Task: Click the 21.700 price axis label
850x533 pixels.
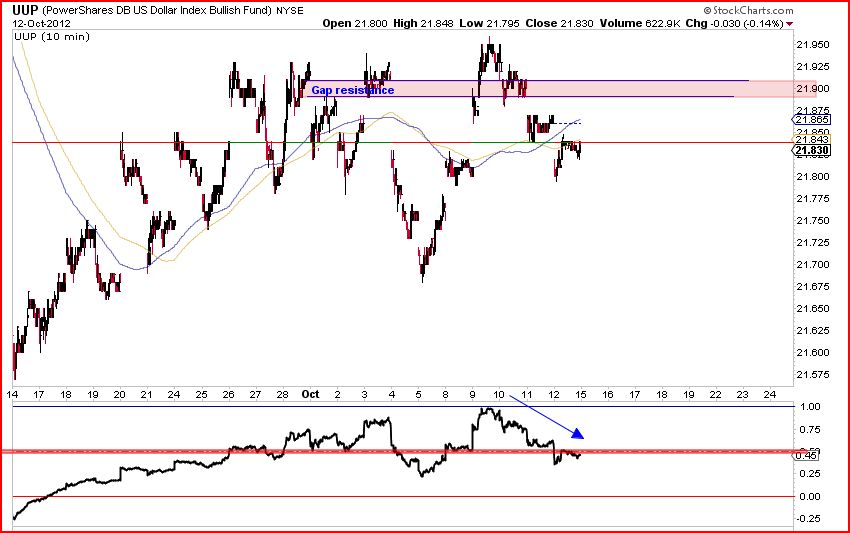Action: (813, 265)
